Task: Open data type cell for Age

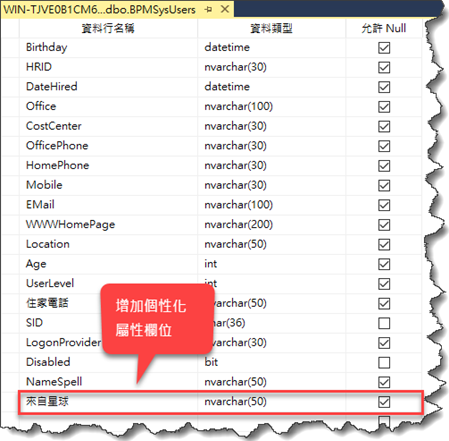Action: click(271, 264)
